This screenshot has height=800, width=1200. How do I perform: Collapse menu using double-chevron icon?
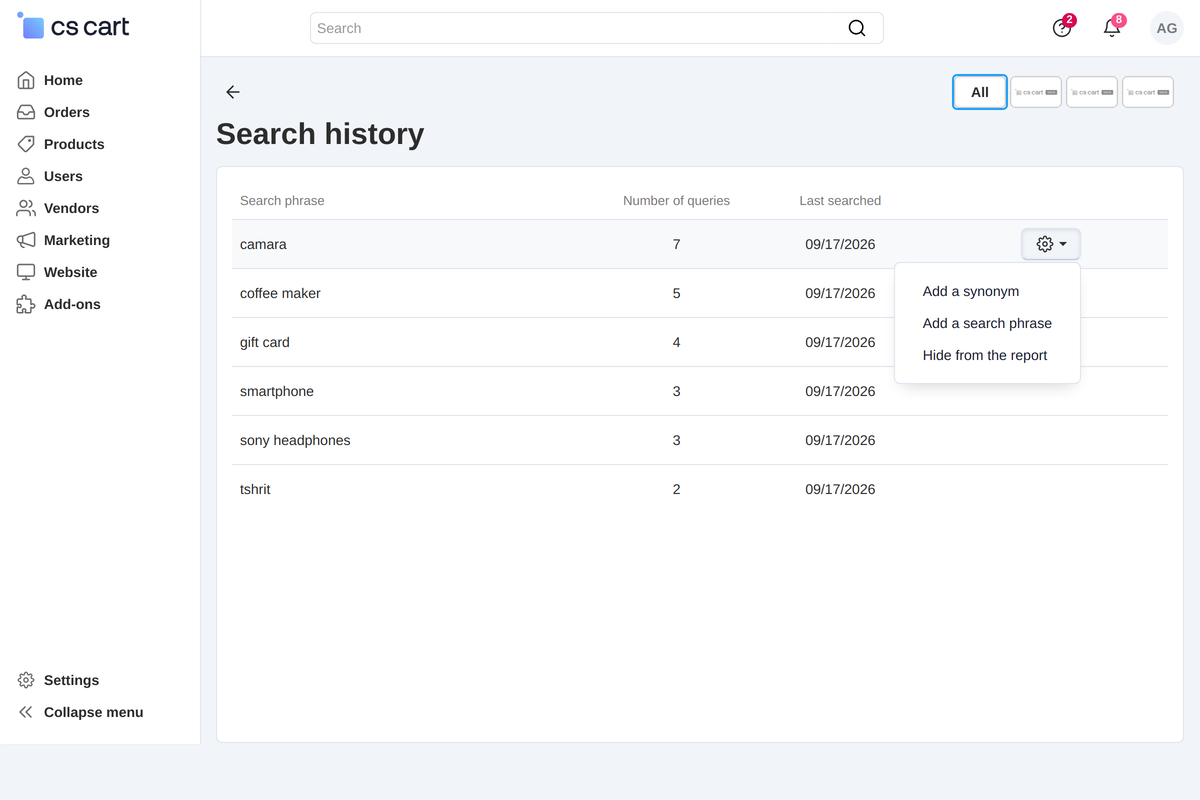26,712
